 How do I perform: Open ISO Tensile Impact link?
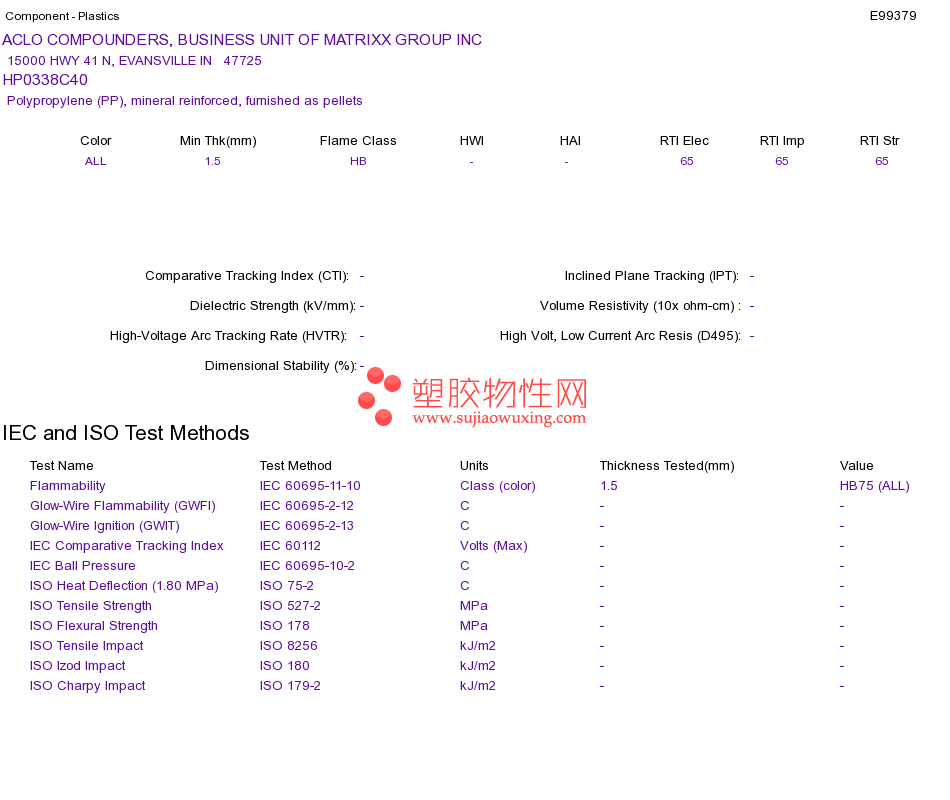coord(87,646)
